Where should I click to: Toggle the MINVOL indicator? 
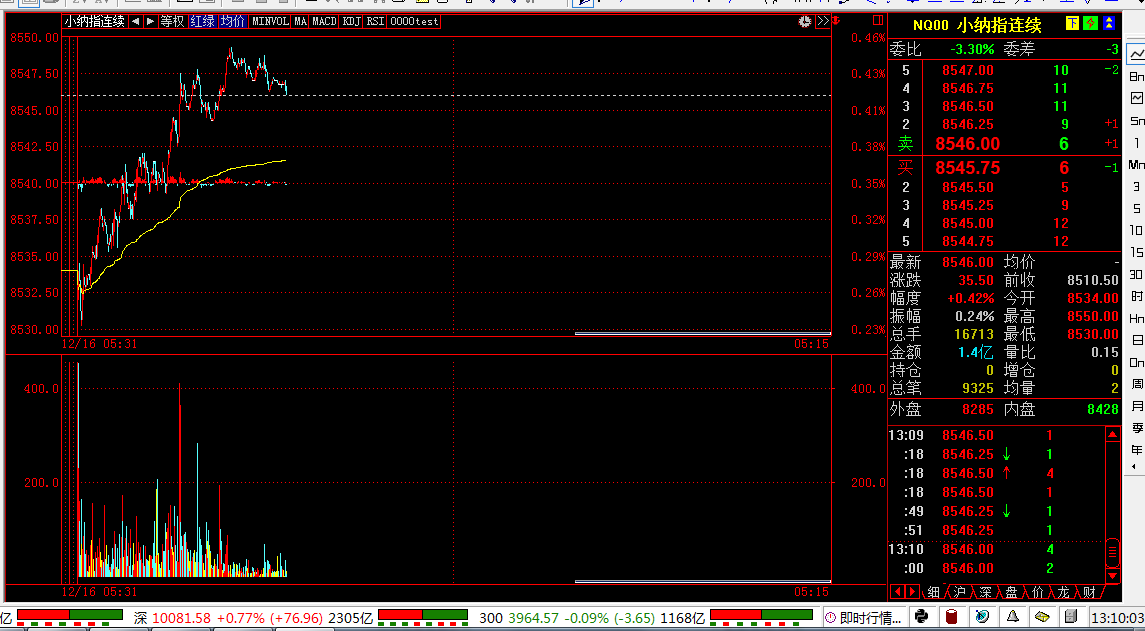pyautogui.click(x=270, y=22)
